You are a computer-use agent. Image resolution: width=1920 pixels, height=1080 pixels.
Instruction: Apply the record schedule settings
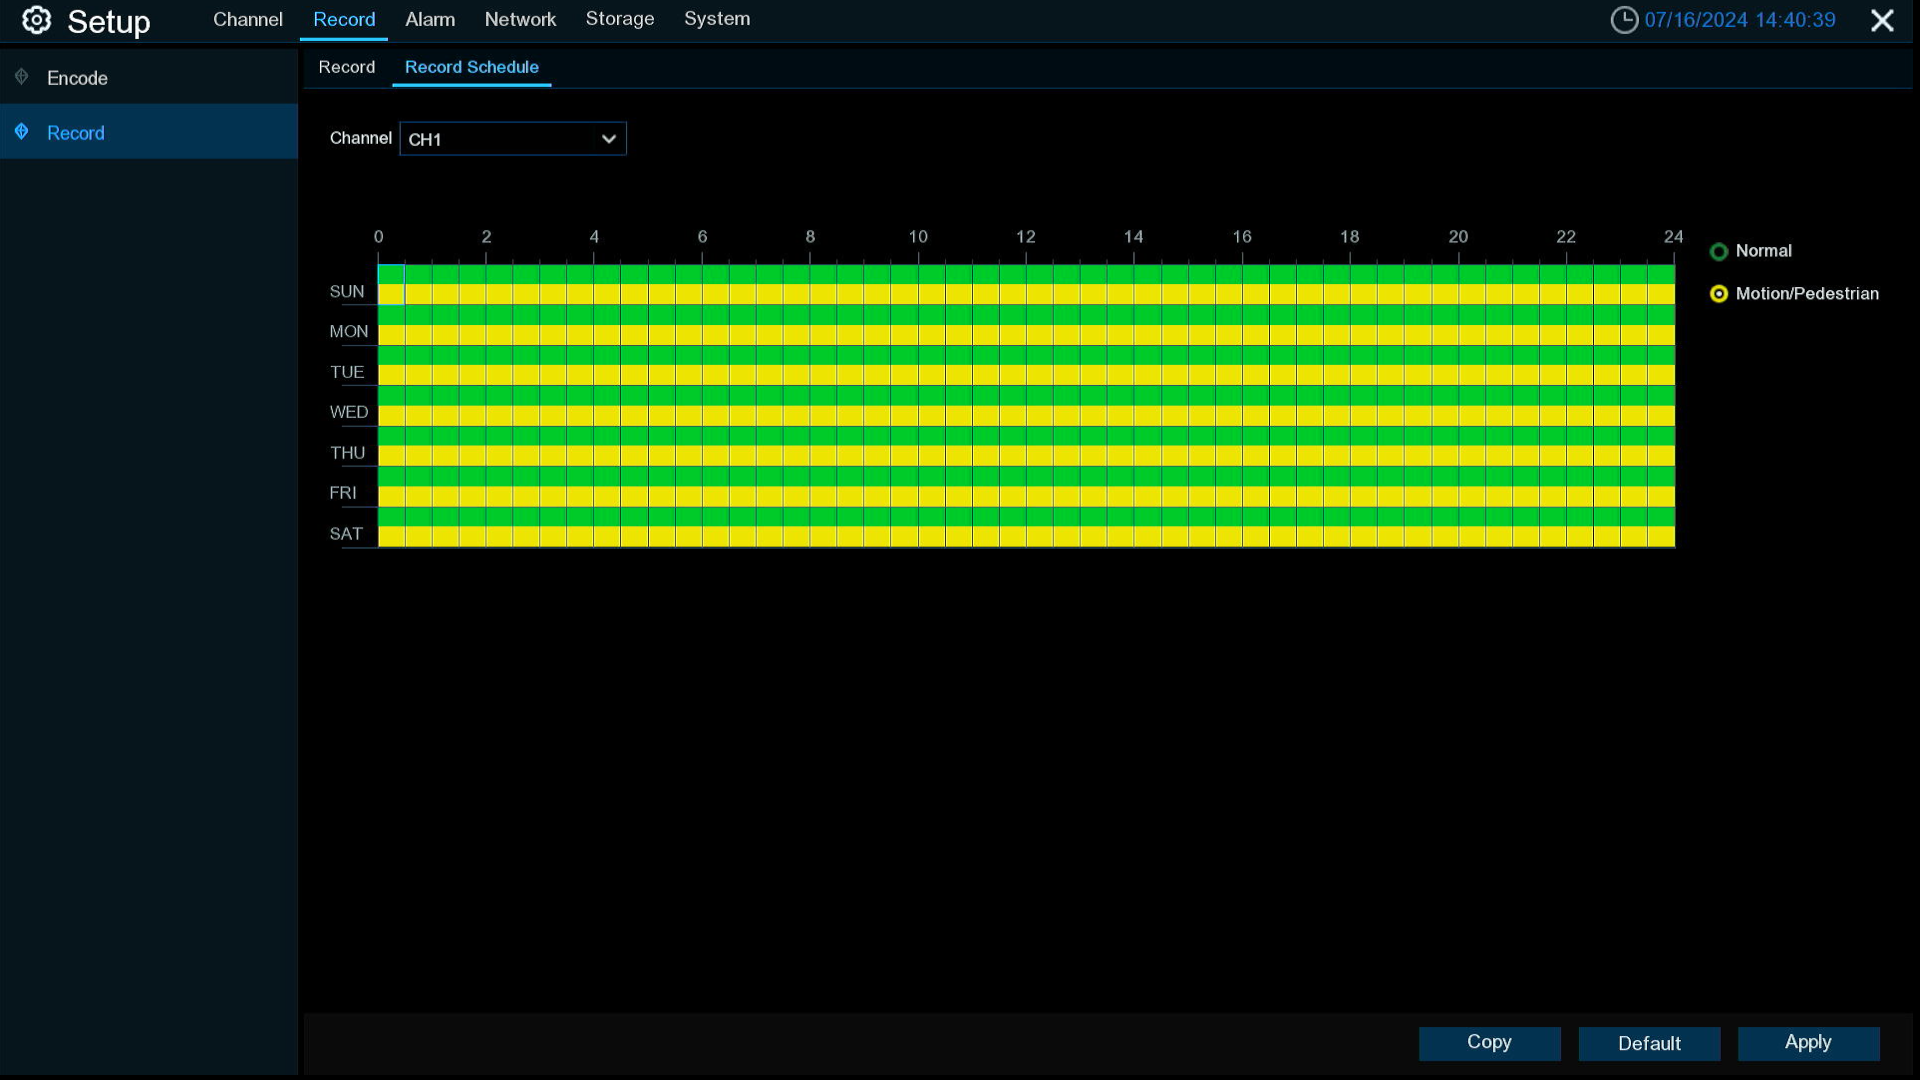tap(1808, 1043)
